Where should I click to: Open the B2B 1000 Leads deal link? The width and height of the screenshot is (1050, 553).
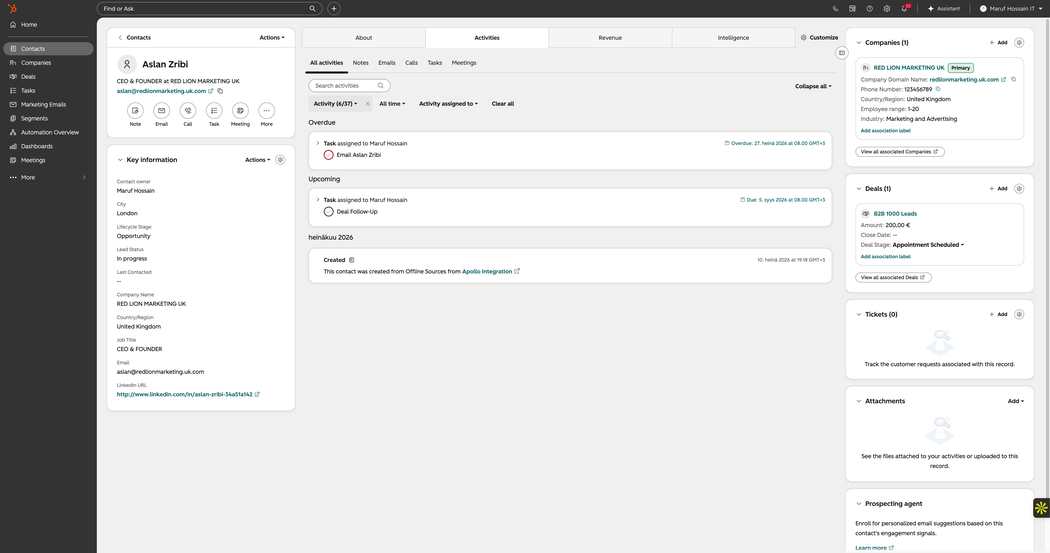895,214
